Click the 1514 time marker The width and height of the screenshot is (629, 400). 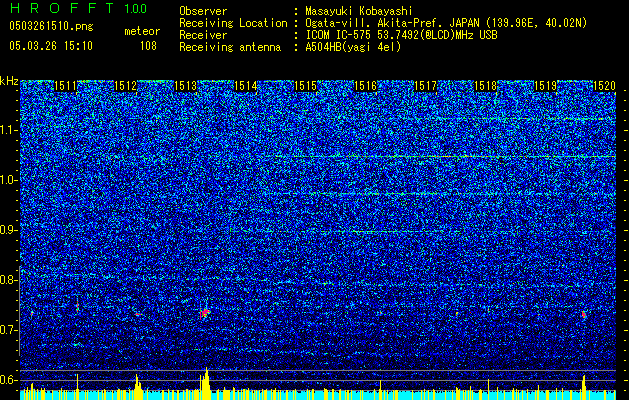pyautogui.click(x=246, y=86)
